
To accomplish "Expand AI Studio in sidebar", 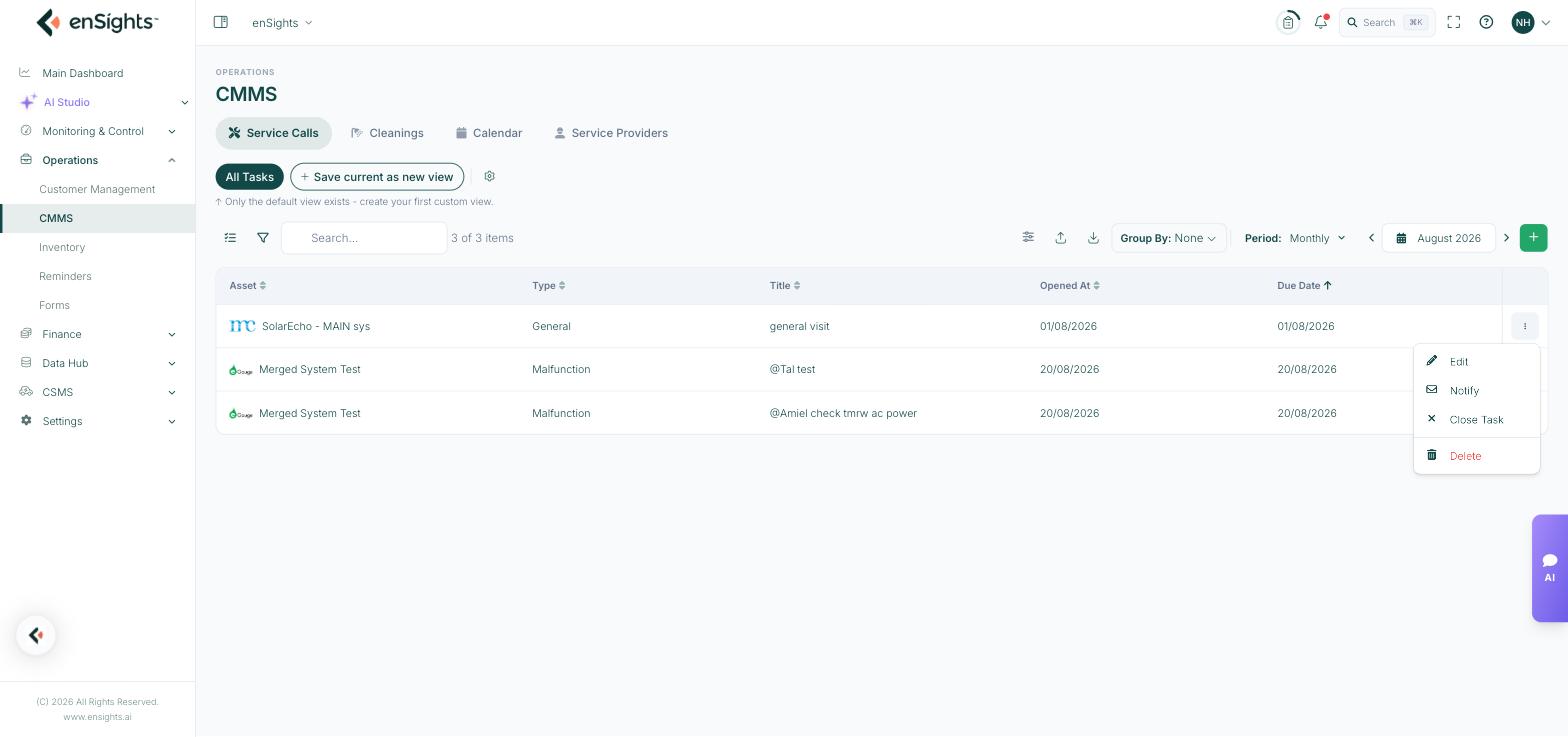I will tap(97, 102).
